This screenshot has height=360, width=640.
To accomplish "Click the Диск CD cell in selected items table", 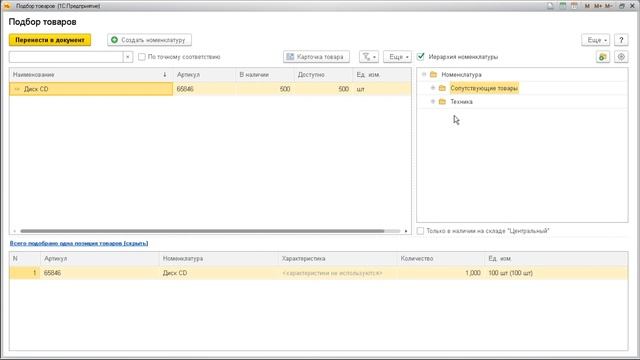I will click(218, 273).
